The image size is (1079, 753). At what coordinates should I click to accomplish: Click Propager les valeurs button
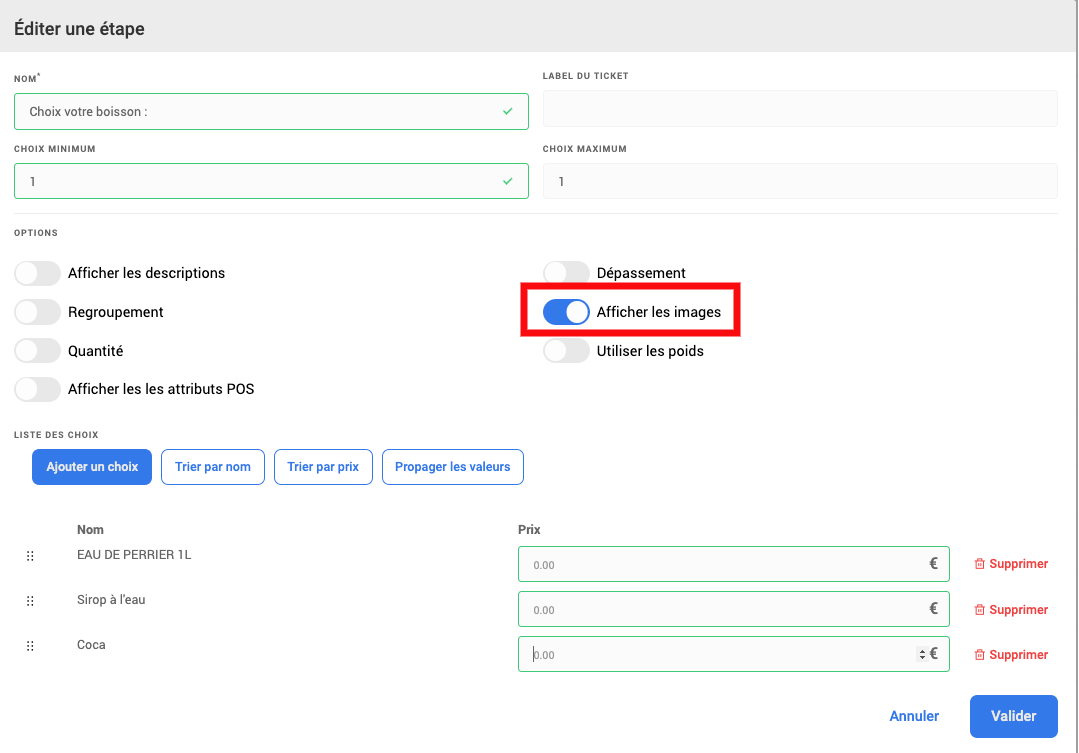click(452, 467)
